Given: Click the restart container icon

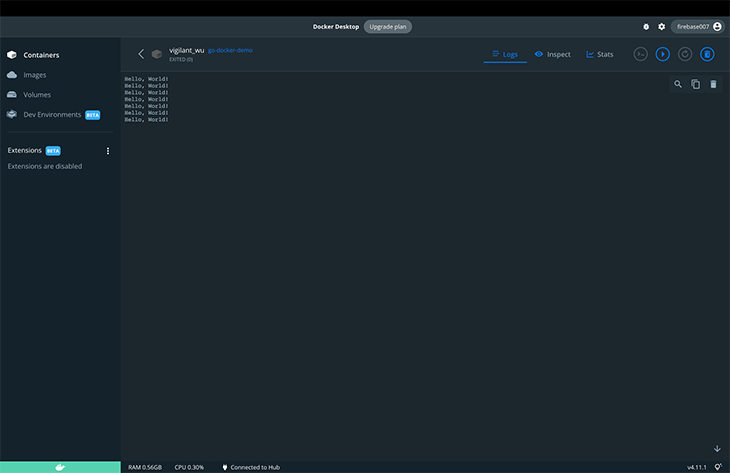Looking at the screenshot, I should [685, 54].
